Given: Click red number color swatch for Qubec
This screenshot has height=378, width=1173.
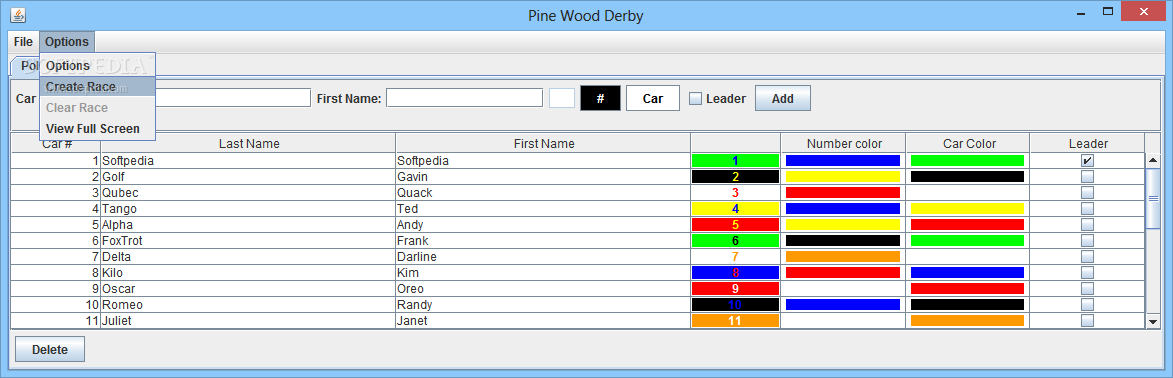Looking at the screenshot, I should click(842, 192).
